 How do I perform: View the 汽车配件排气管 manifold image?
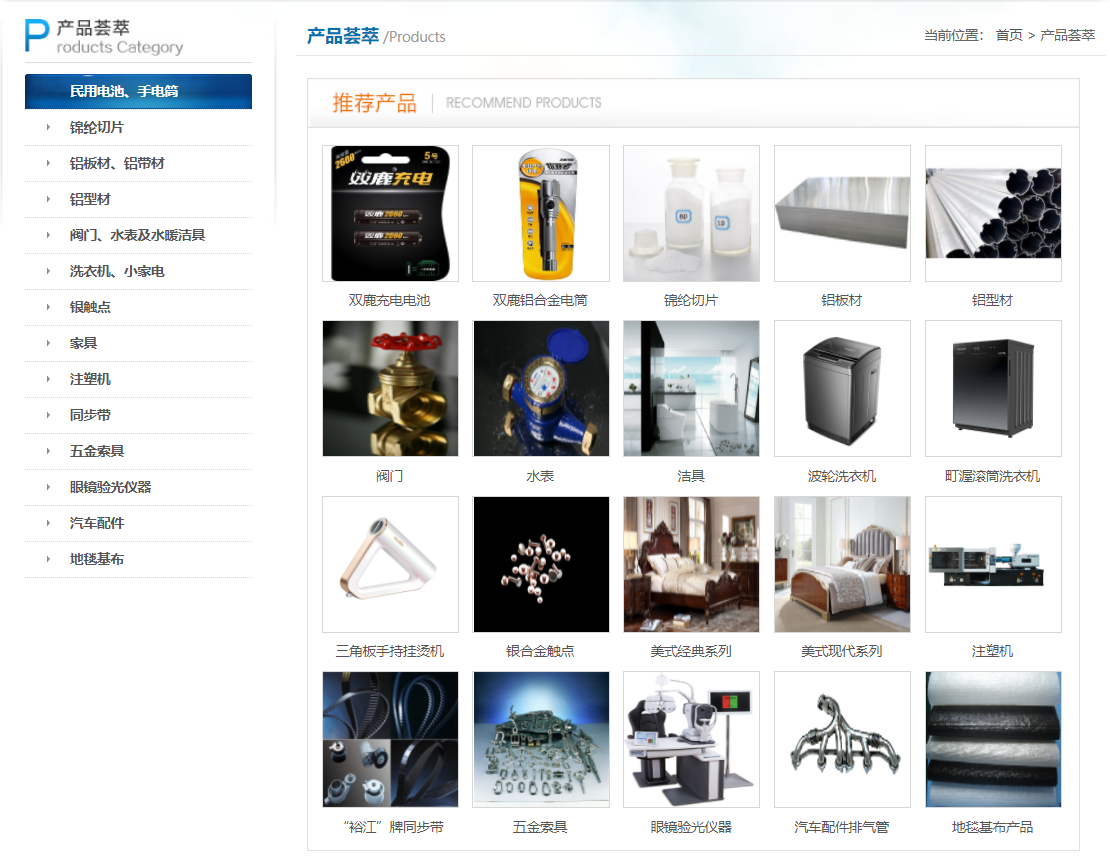pos(842,739)
